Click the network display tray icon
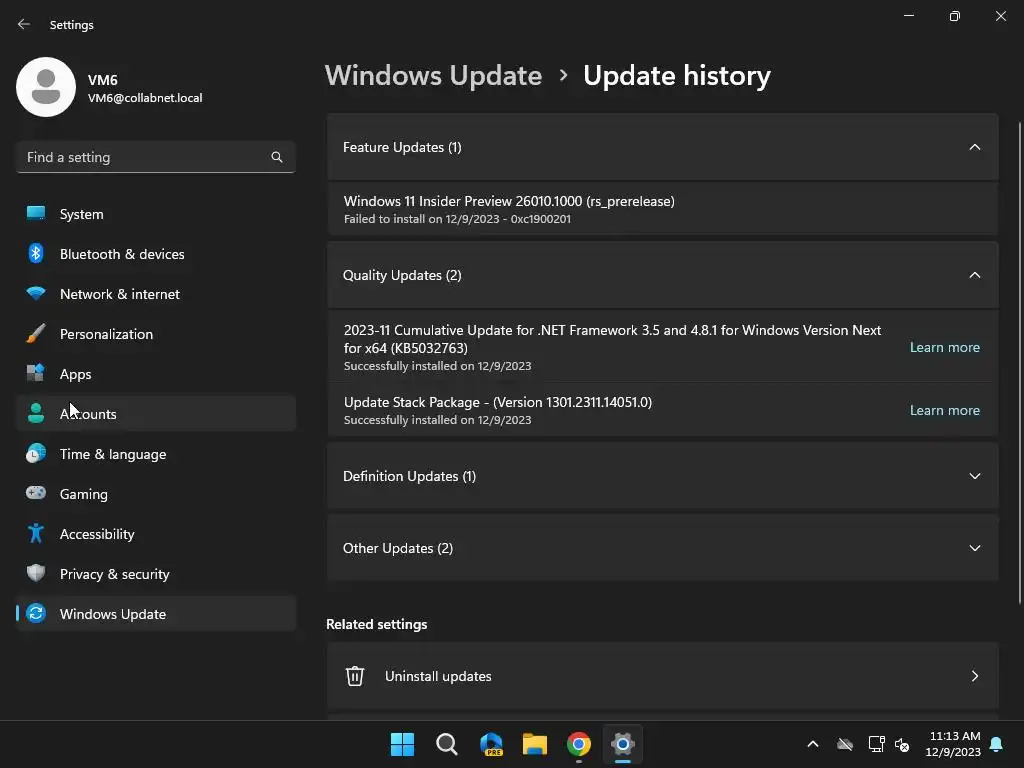1024x768 pixels. [876, 744]
